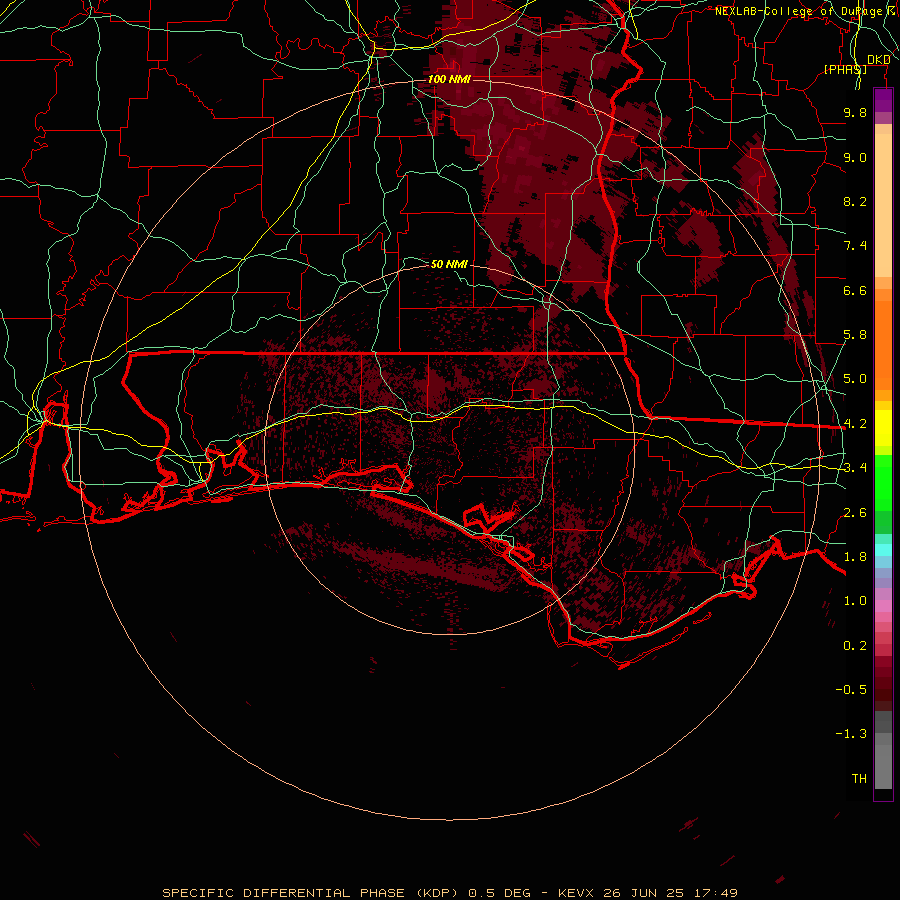The height and width of the screenshot is (900, 900).
Task: Click the 9.8 value on scale
Action: point(855,112)
